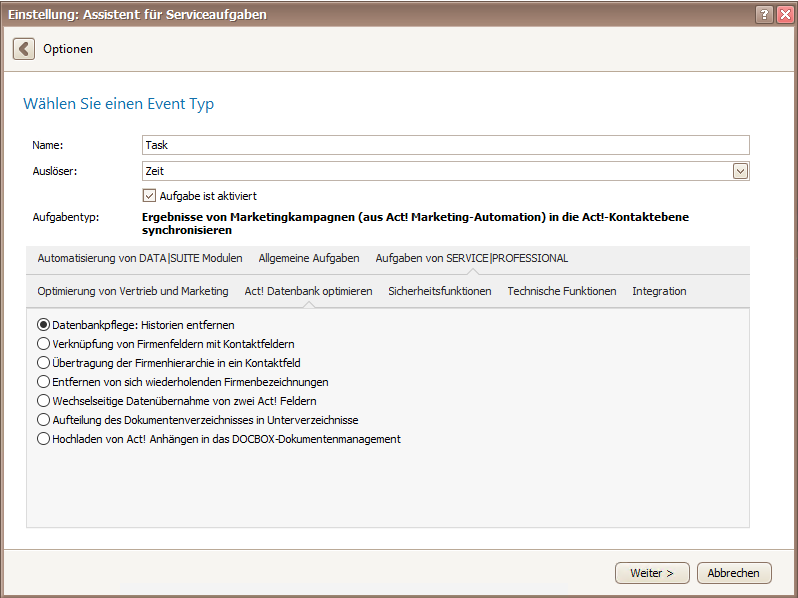Click the Wählen Sie einen Event Typ heading

[x=119, y=104]
